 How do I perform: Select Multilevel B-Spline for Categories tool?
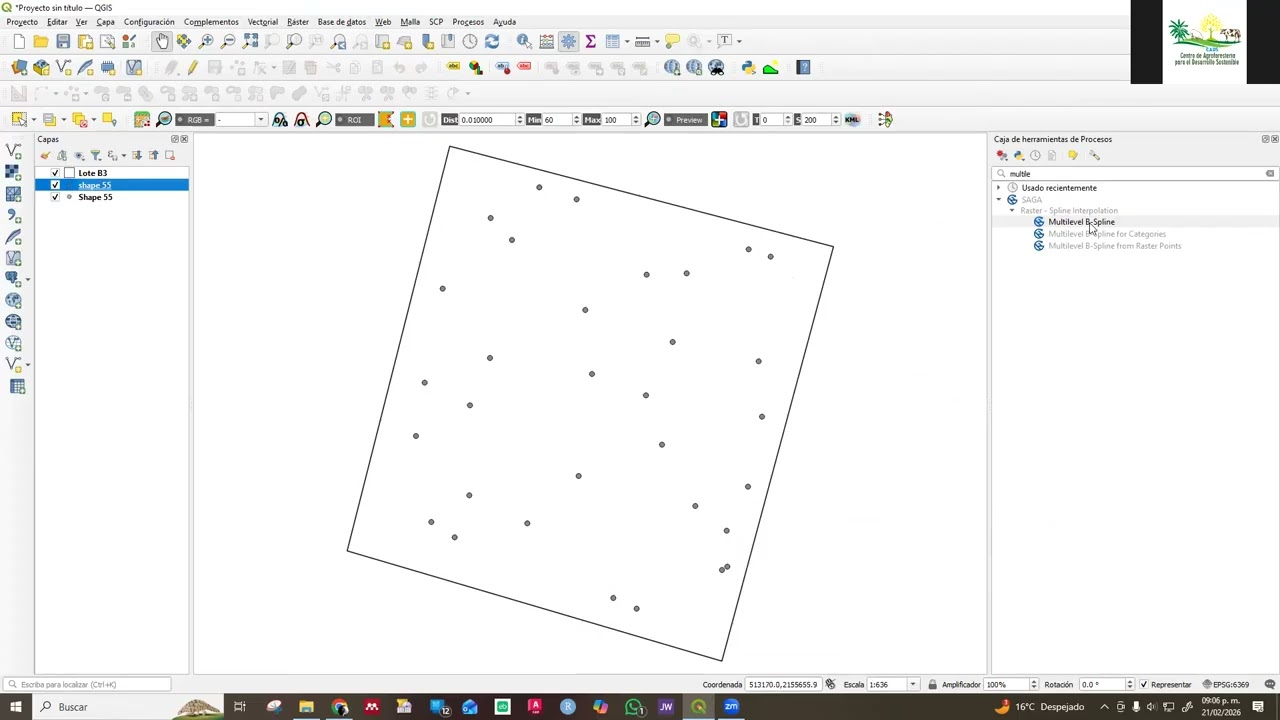pos(1107,234)
